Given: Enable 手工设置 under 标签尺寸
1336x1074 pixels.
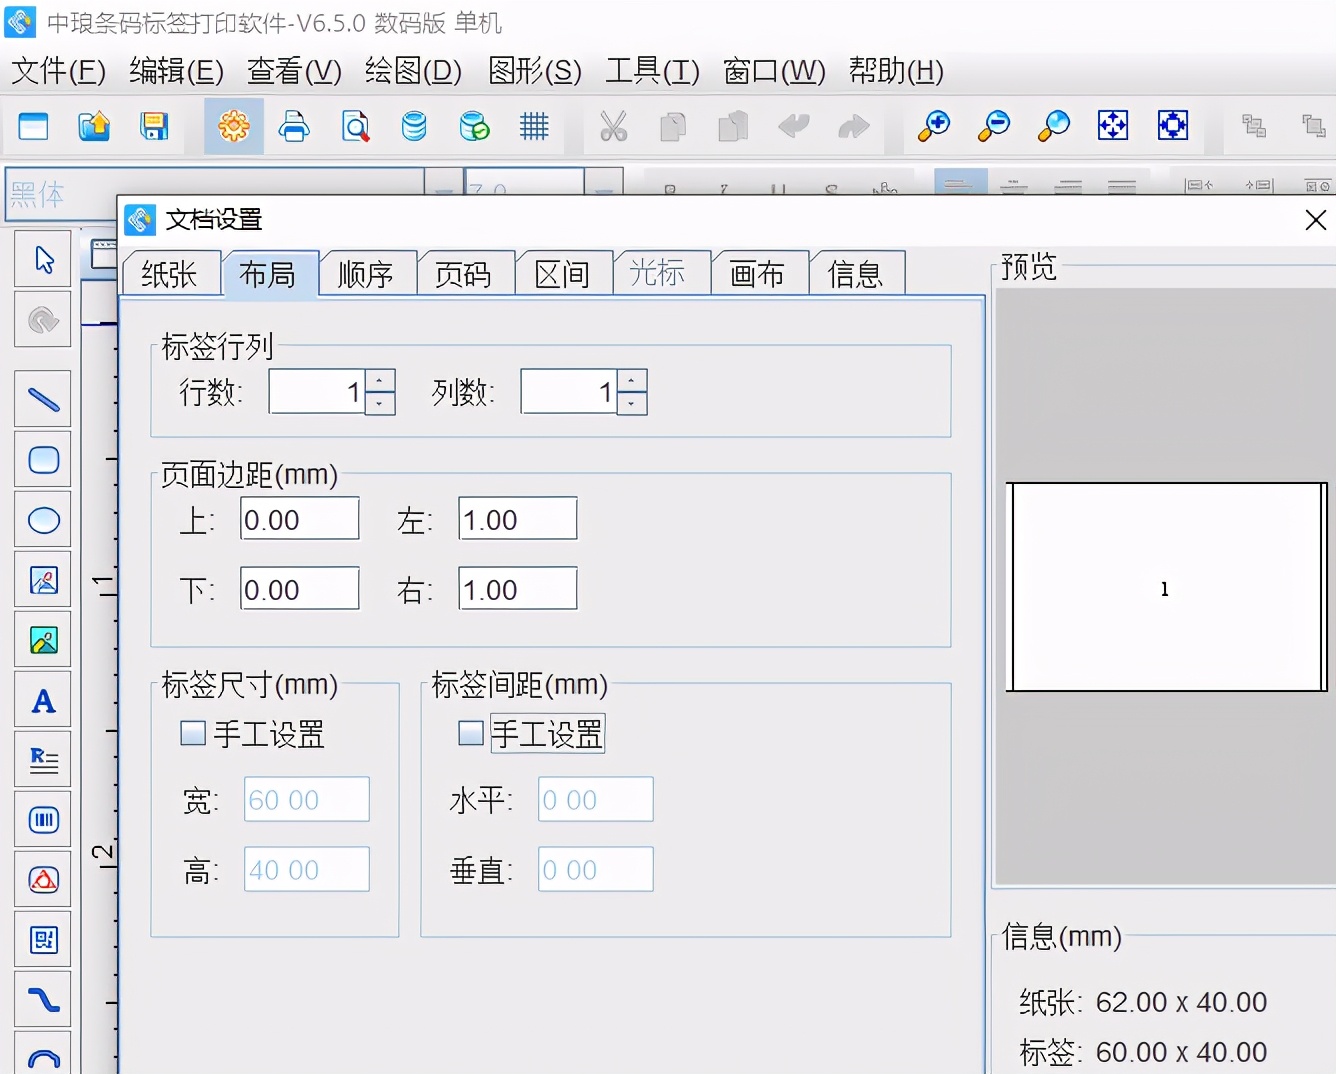Looking at the screenshot, I should pos(193,734).
